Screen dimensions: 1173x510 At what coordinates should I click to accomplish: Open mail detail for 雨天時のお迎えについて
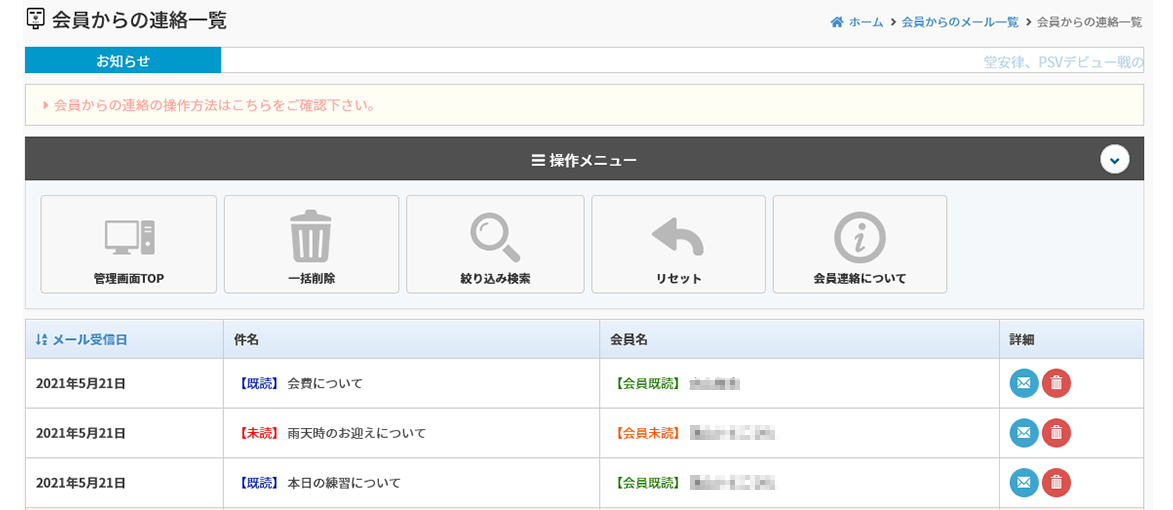coord(1024,433)
